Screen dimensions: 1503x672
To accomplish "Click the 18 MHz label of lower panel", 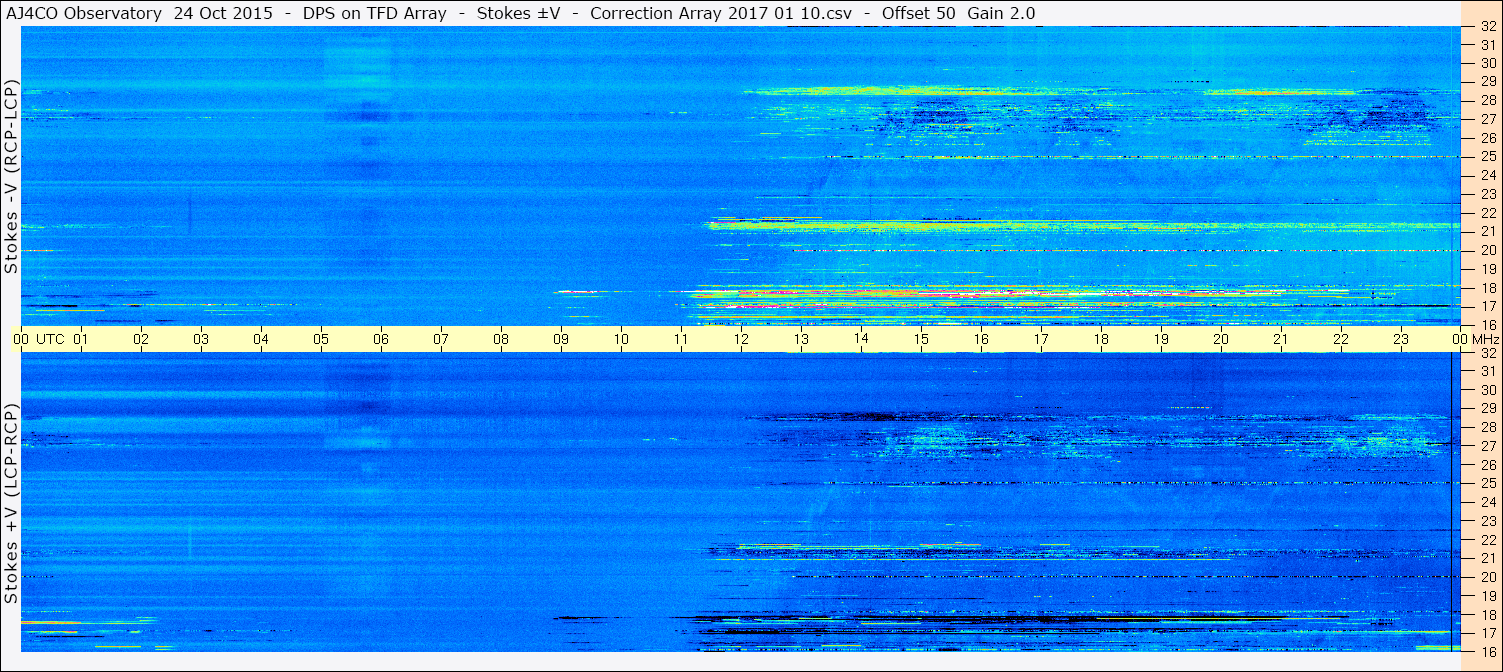I will [1487, 614].
